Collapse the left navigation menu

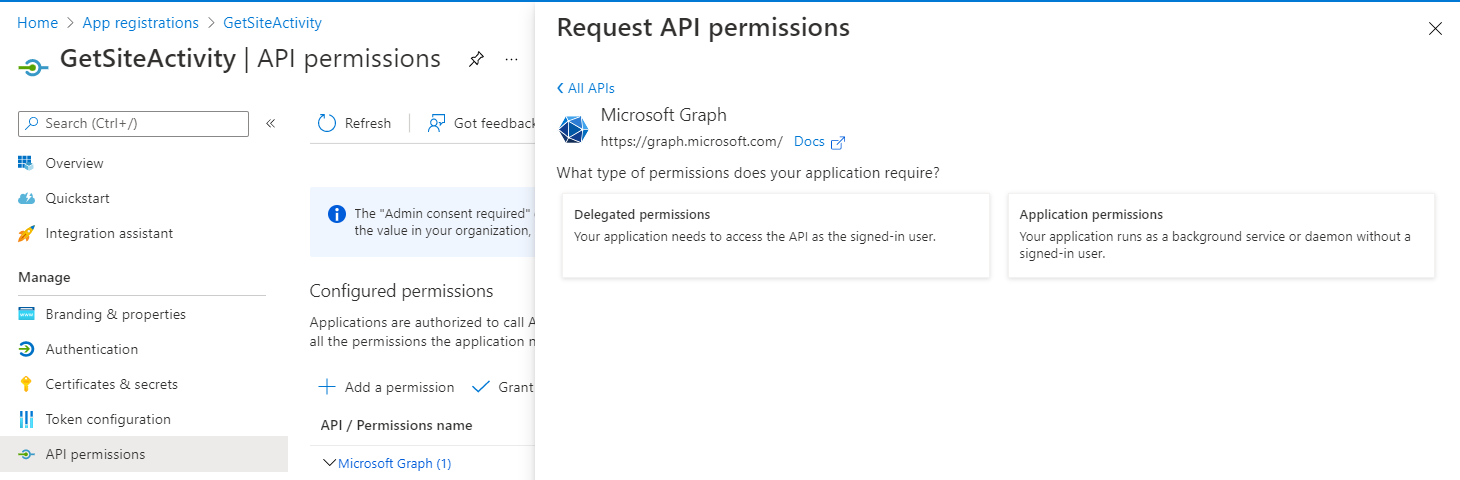270,123
